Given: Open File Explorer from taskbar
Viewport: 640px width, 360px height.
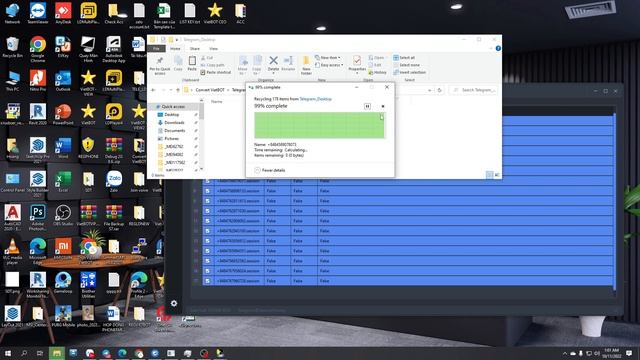Looking at the screenshot, I should (57, 353).
